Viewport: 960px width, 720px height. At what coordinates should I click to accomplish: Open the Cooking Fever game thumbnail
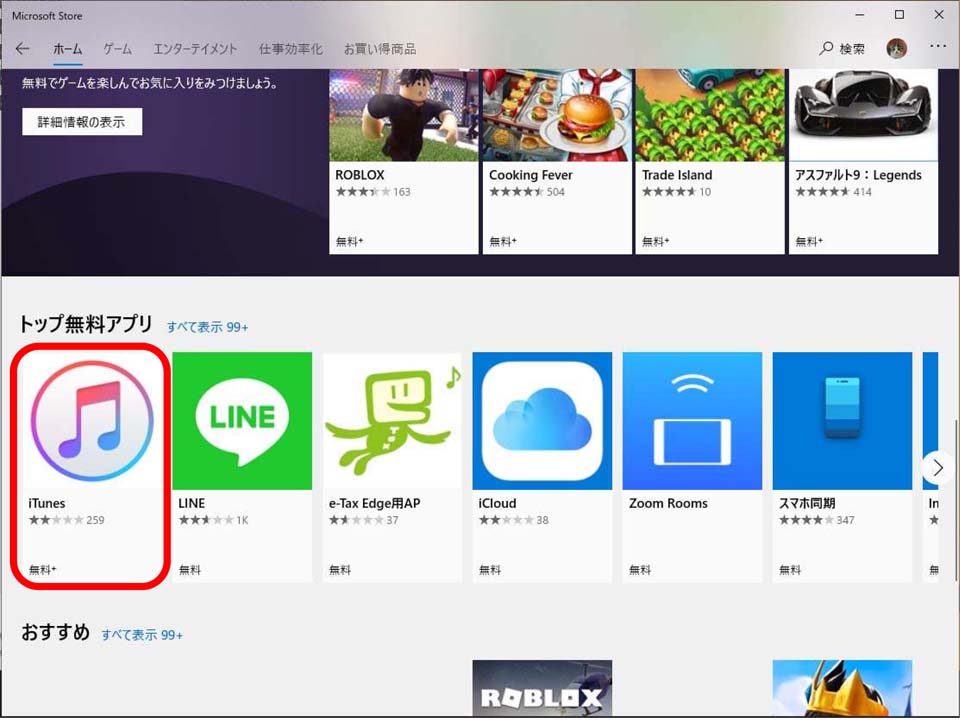point(557,115)
